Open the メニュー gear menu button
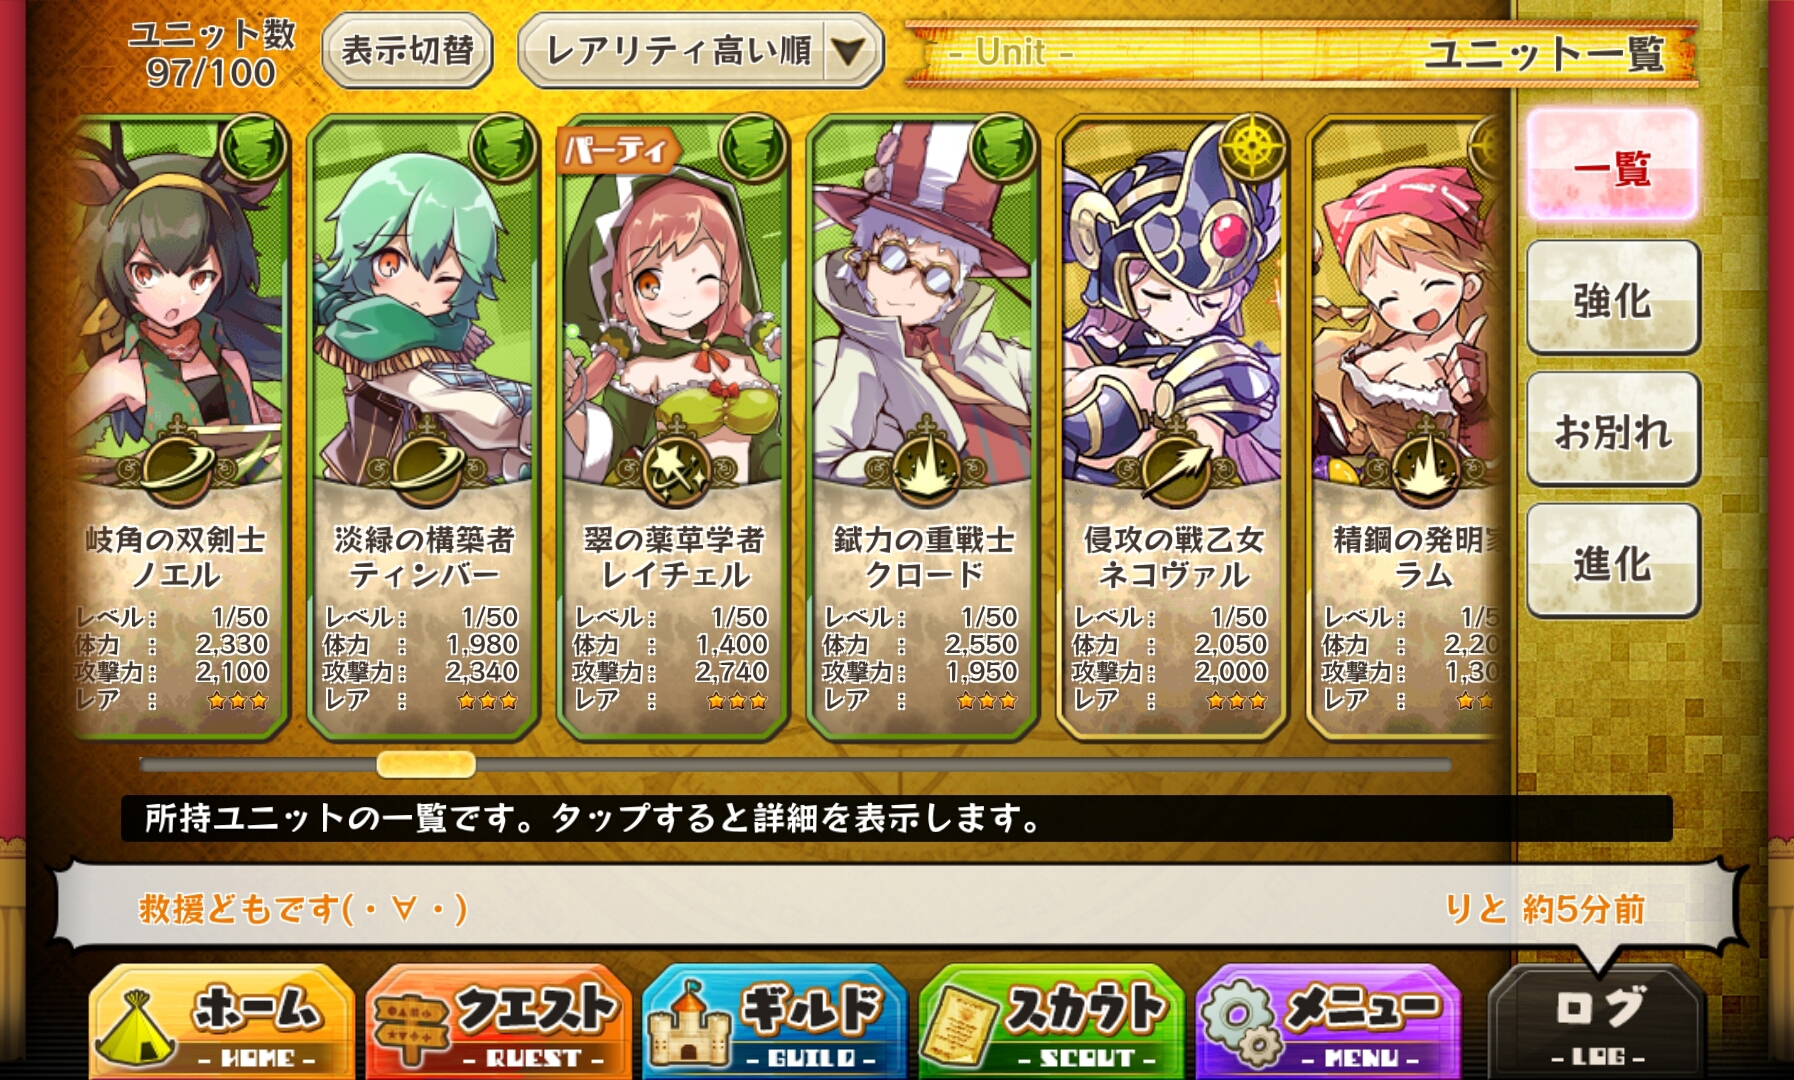The image size is (1794, 1080). pos(1328,1022)
